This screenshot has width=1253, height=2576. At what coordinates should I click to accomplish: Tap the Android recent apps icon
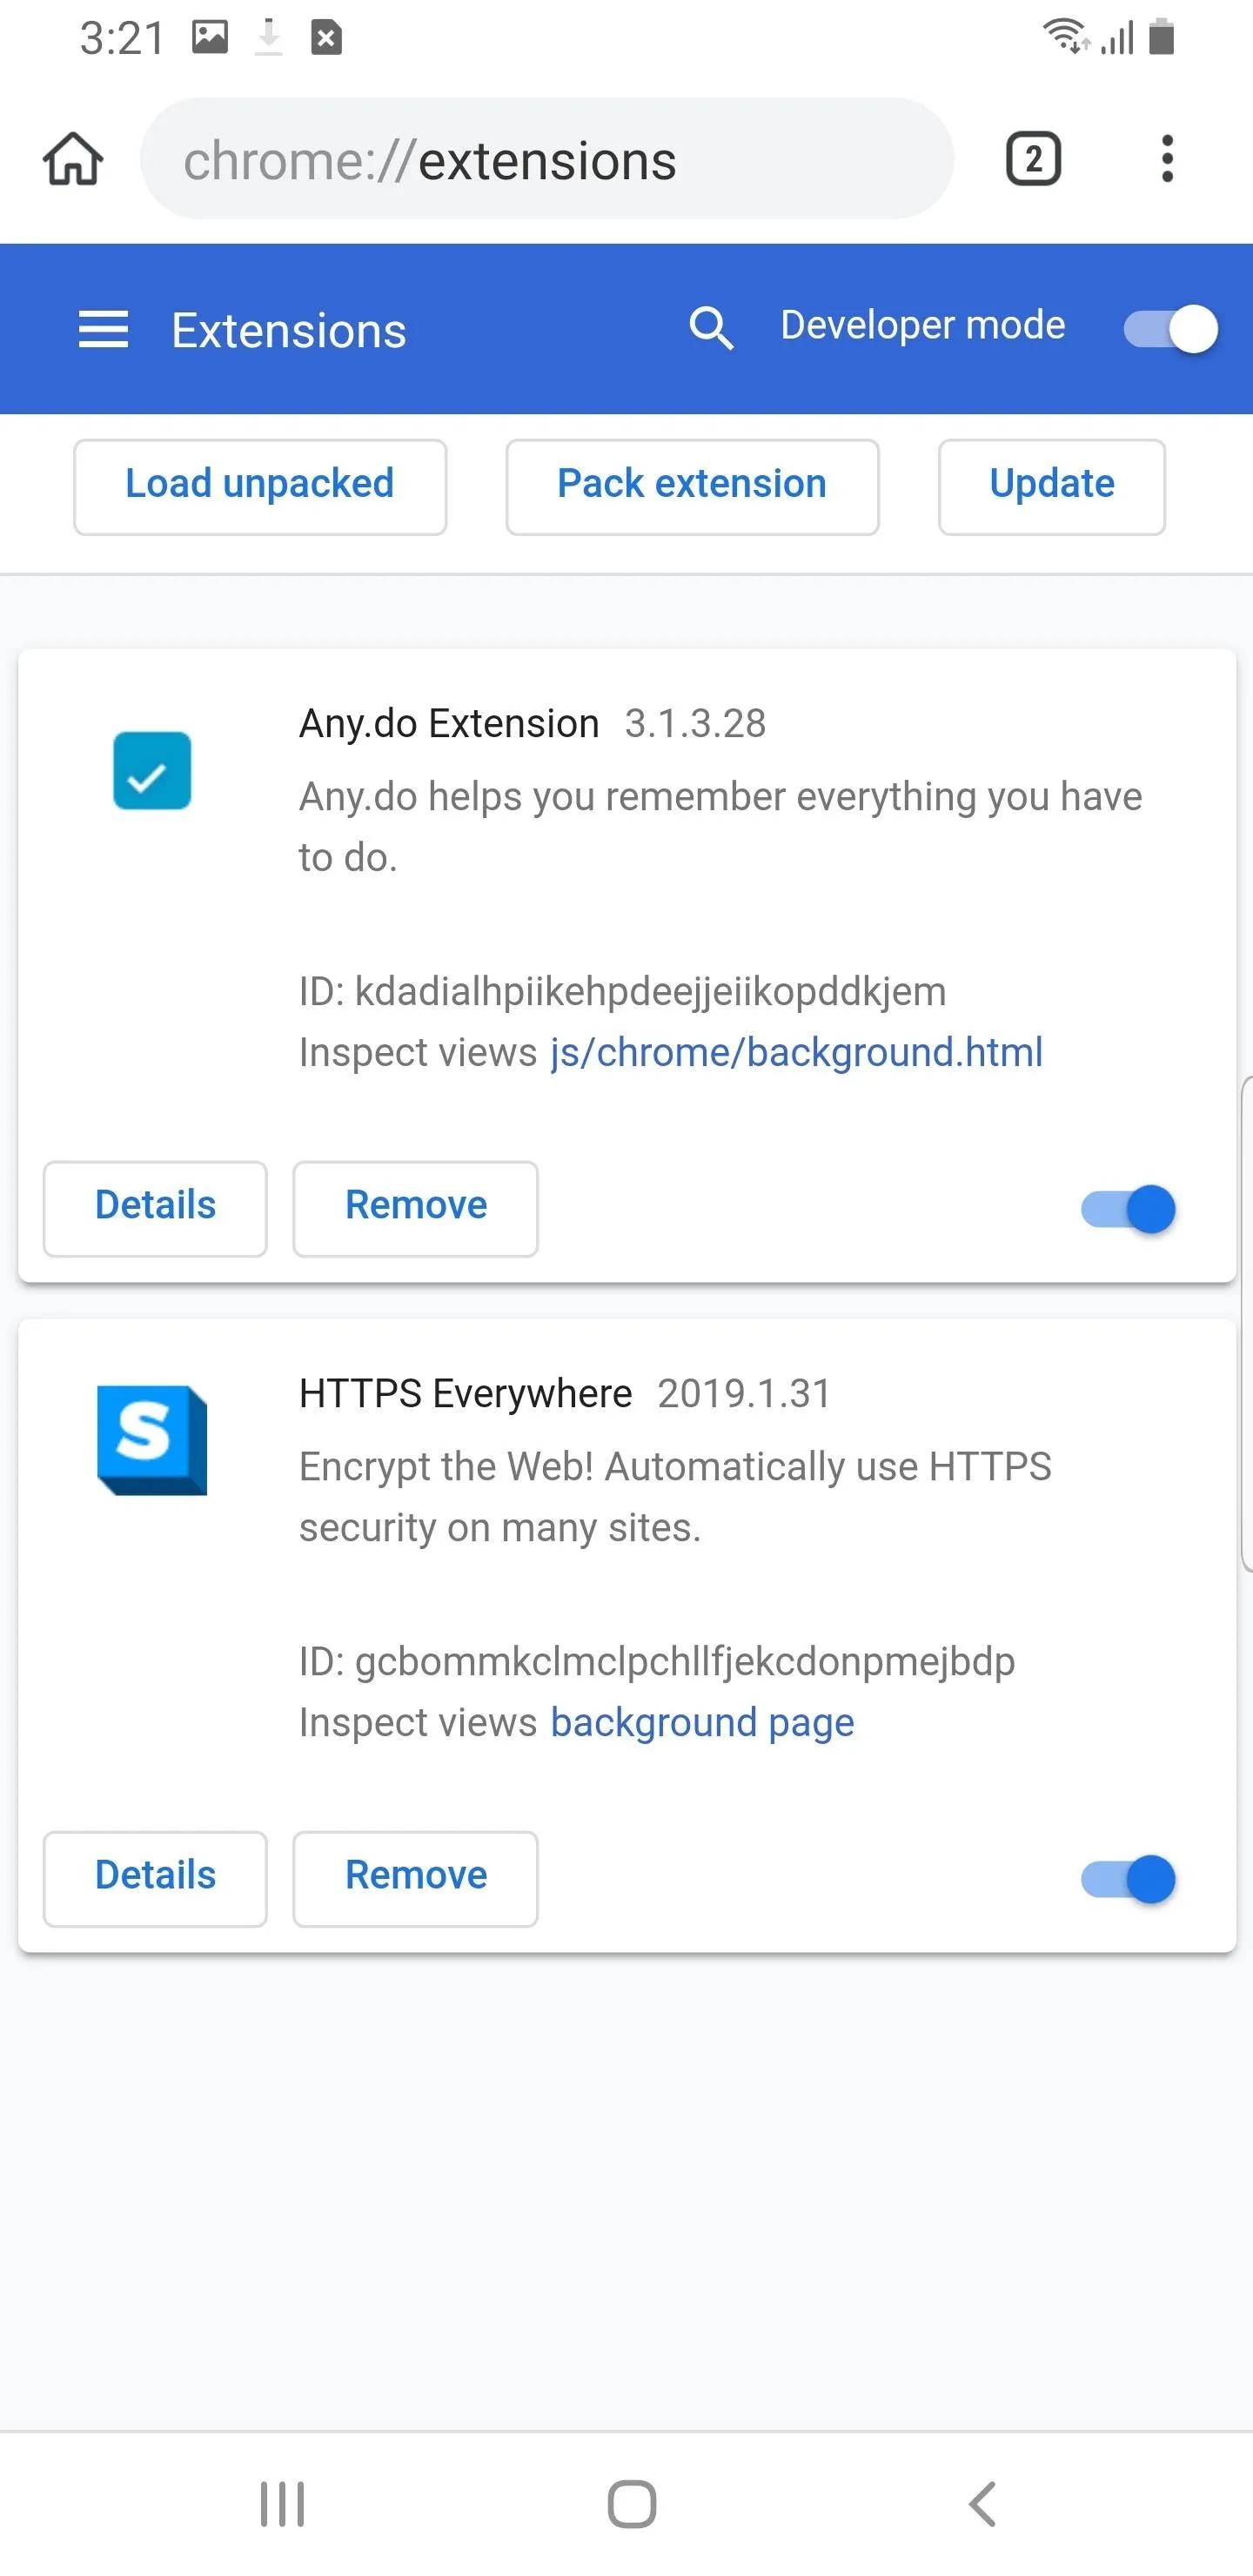tap(282, 2504)
